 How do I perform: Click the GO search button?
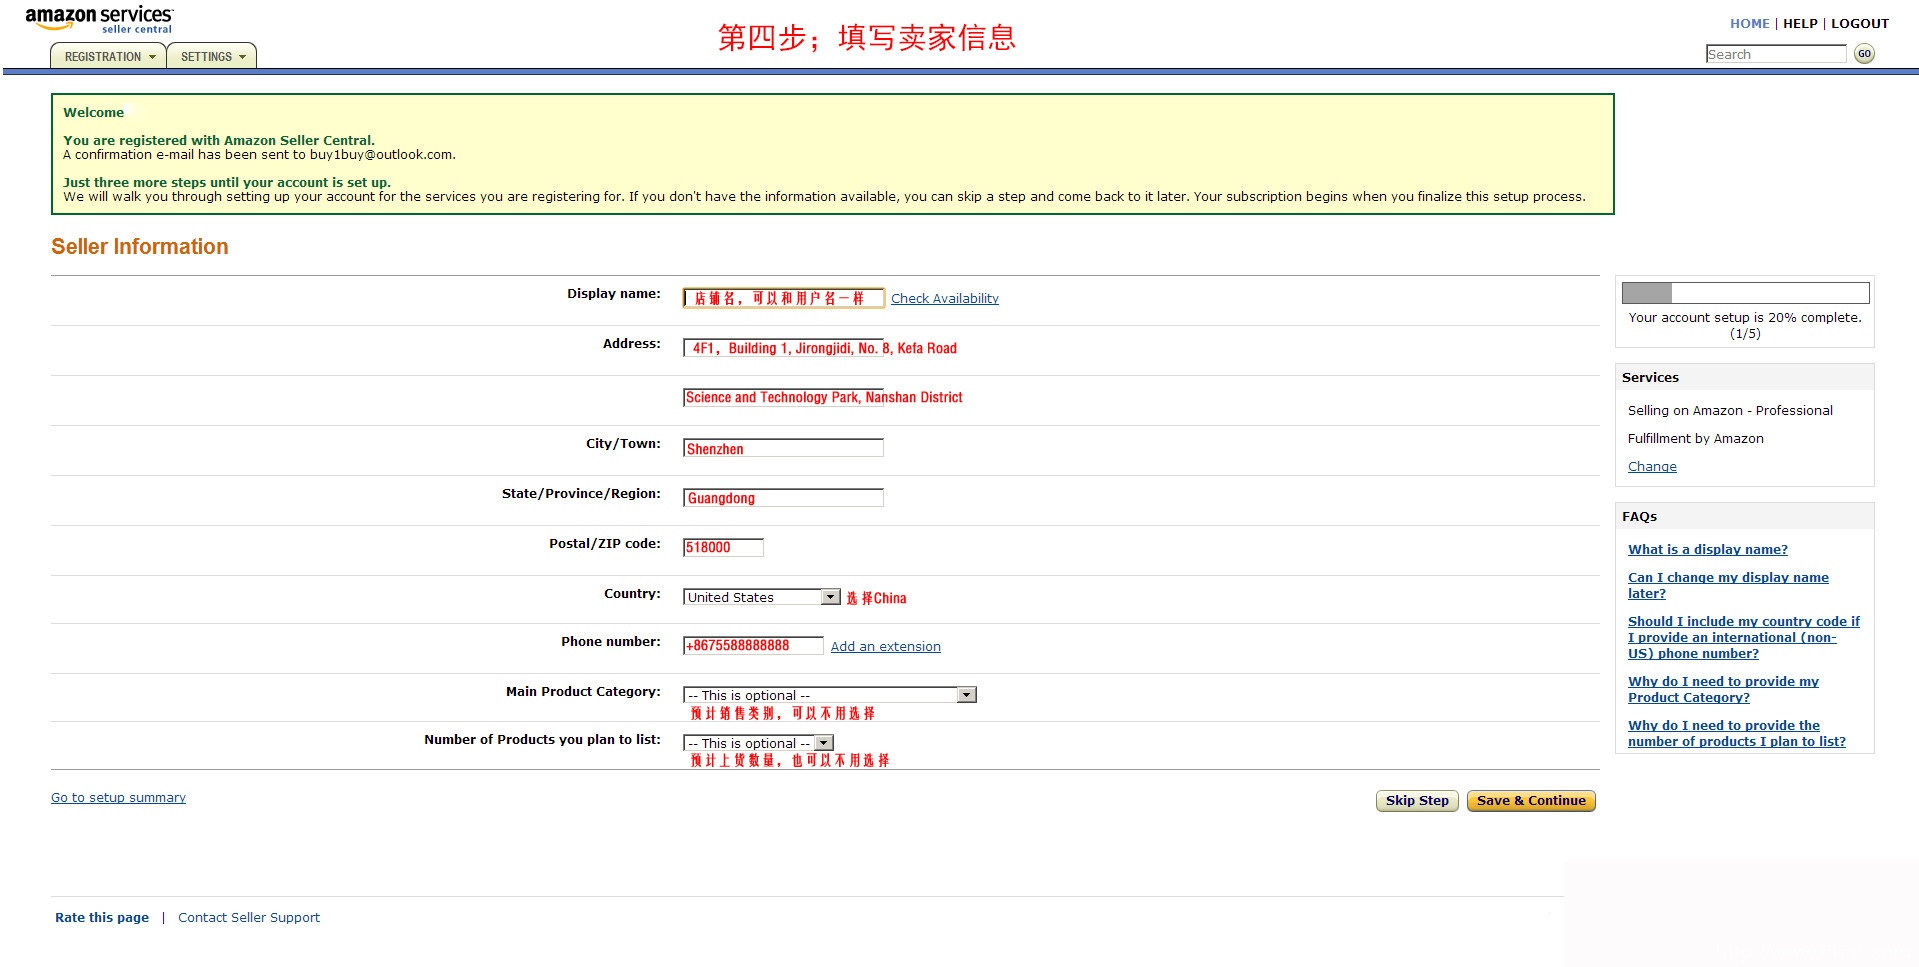tap(1864, 54)
